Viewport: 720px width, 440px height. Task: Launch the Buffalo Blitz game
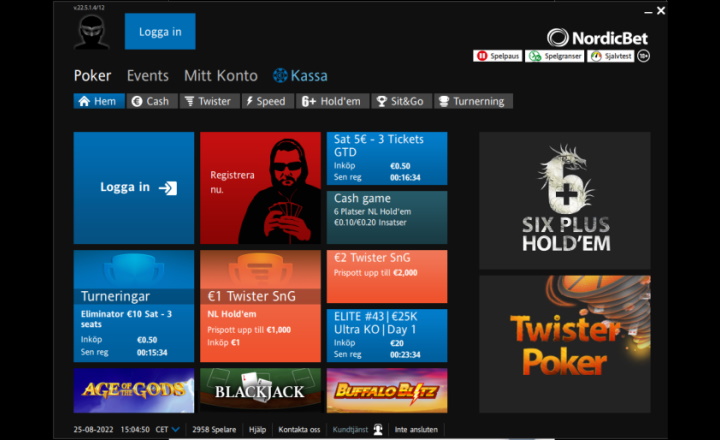coord(387,390)
